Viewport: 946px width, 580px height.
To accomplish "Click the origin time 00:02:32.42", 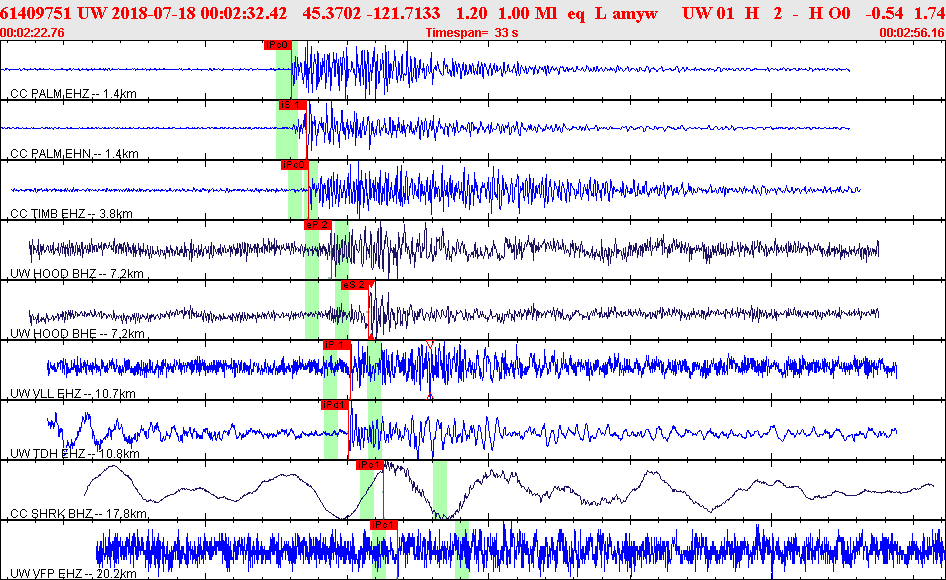I will click(x=244, y=13).
